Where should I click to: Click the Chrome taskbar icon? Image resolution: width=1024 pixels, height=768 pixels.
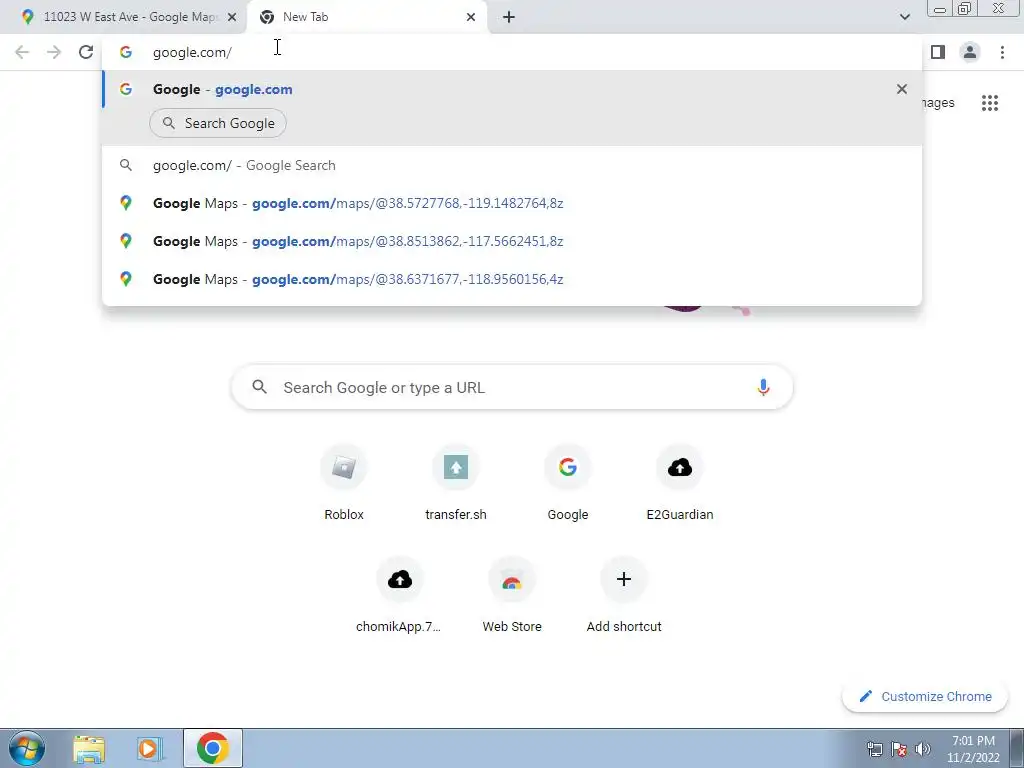[212, 748]
